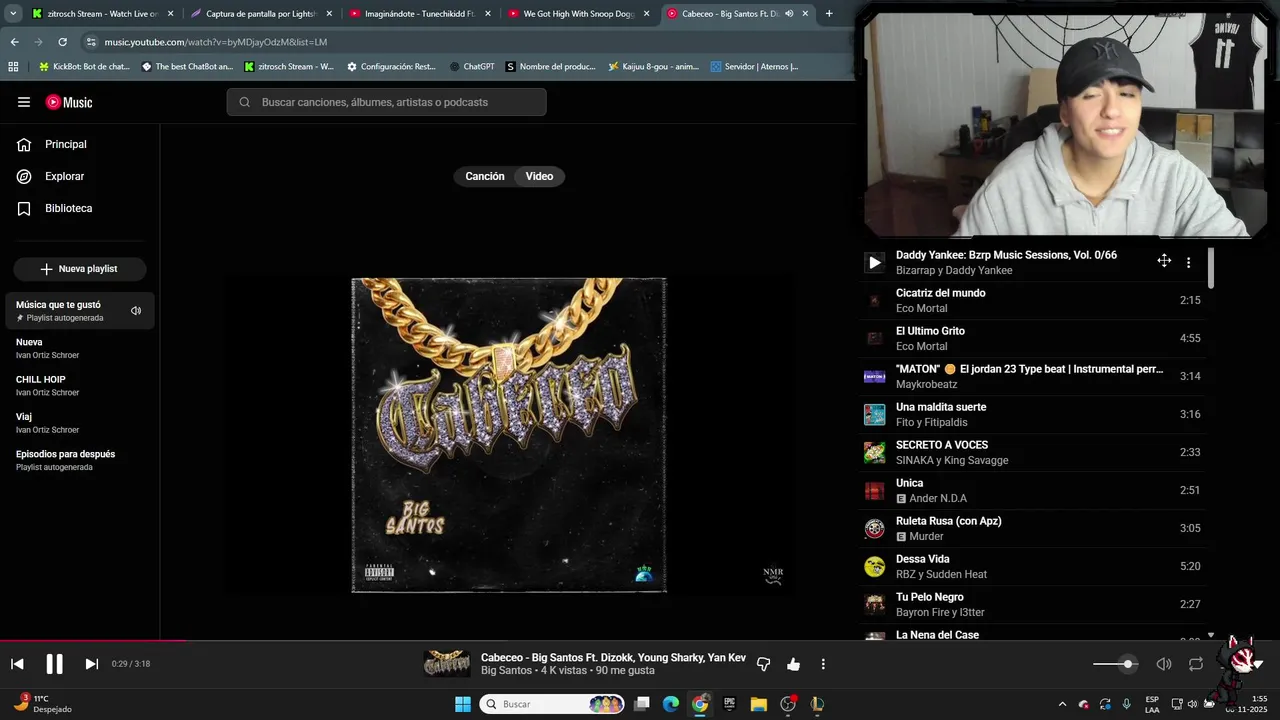Switch to Canción mode
Viewport: 1280px width, 720px height.
tap(485, 176)
